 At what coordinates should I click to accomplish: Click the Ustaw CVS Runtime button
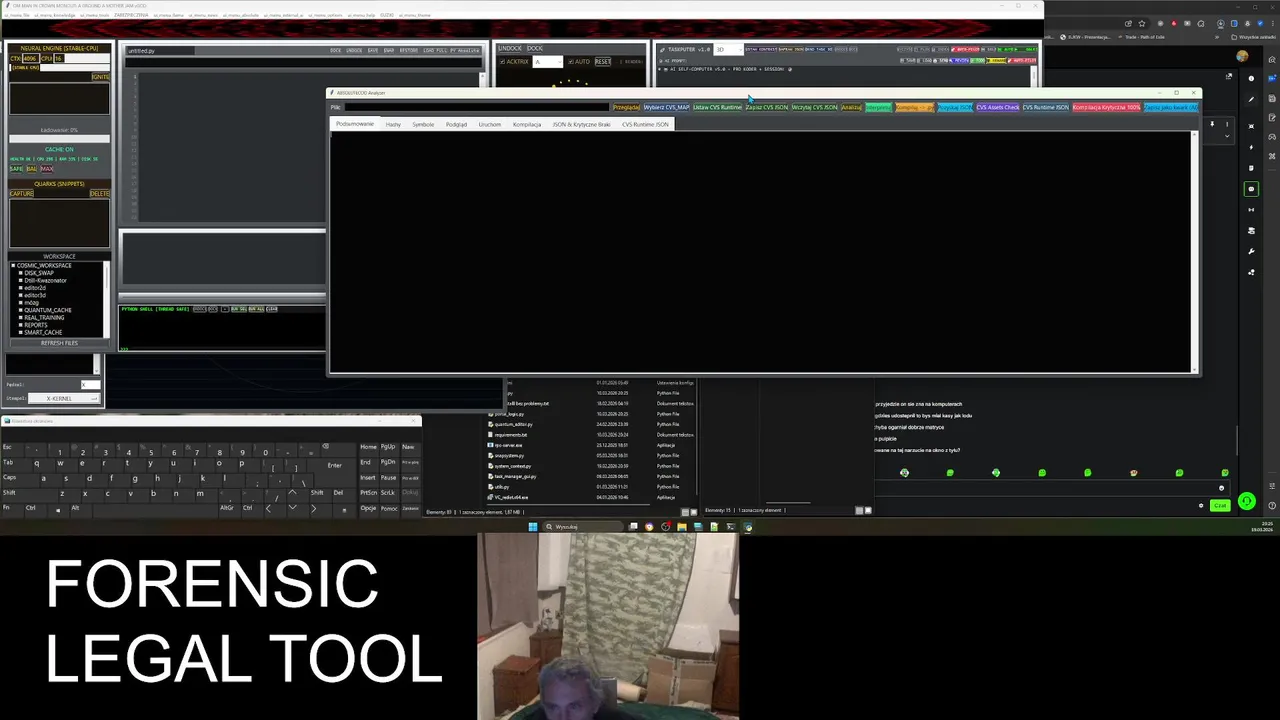click(717, 107)
